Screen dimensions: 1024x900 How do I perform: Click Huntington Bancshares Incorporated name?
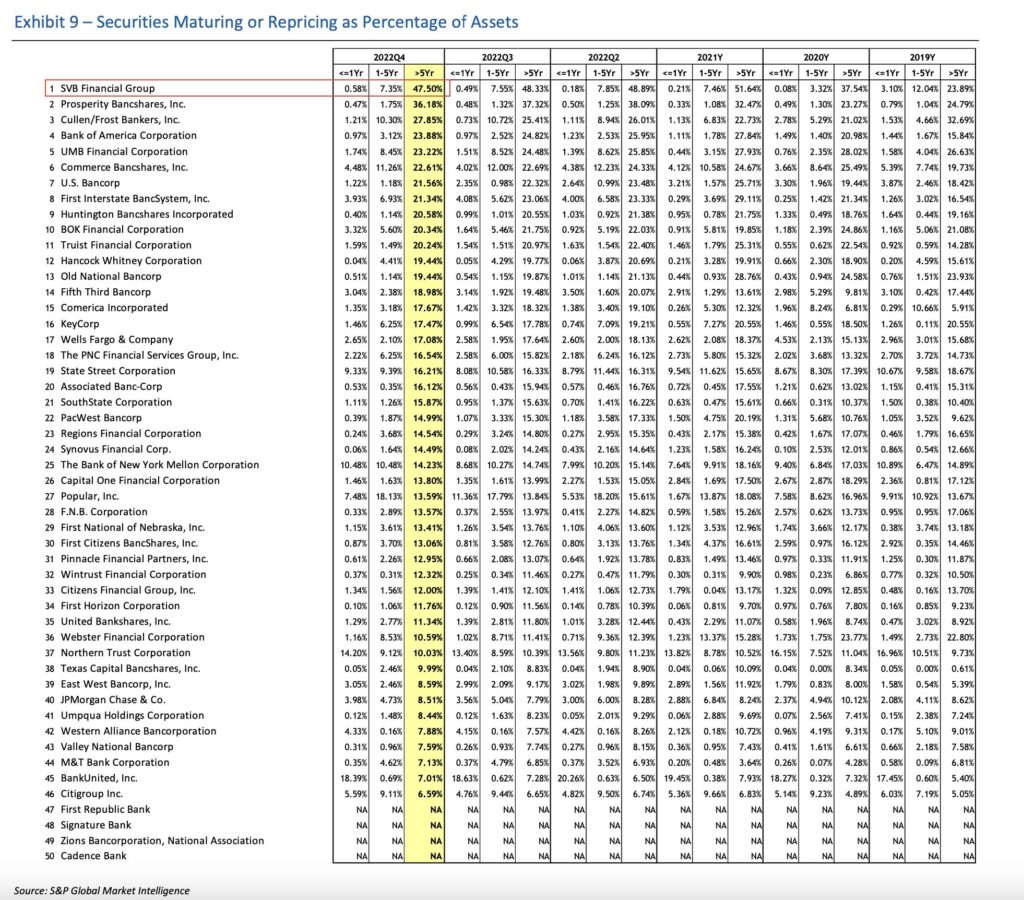(147, 214)
